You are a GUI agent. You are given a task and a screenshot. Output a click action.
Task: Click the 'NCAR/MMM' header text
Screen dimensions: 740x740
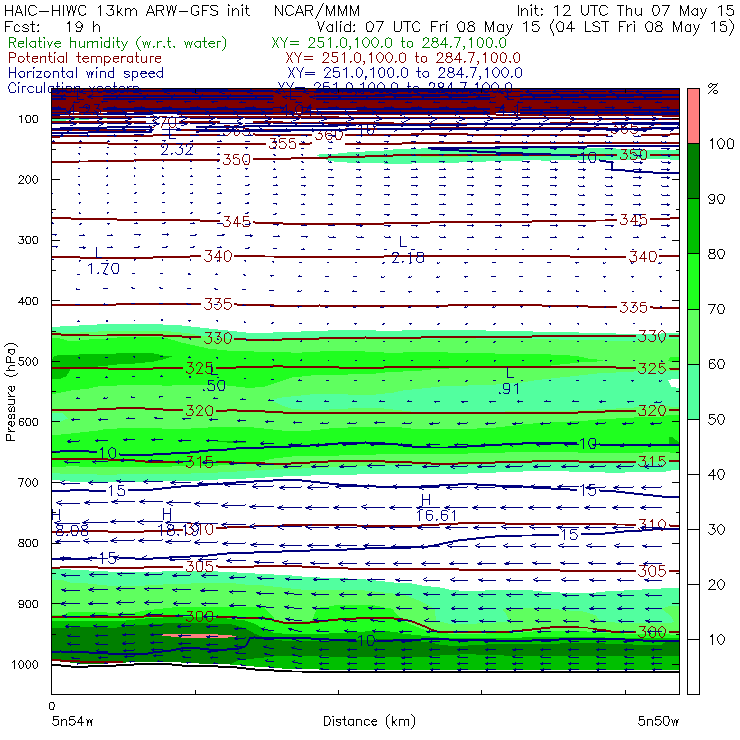[x=317, y=10]
